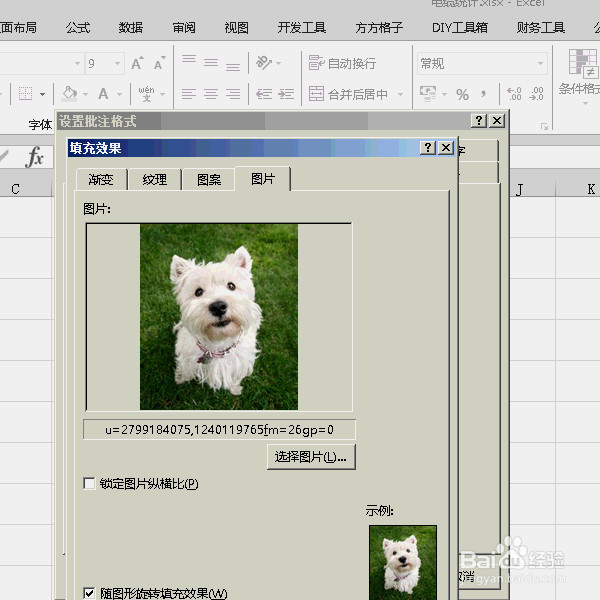Switch to the 图案 tab
The width and height of the screenshot is (600, 600).
click(x=209, y=179)
